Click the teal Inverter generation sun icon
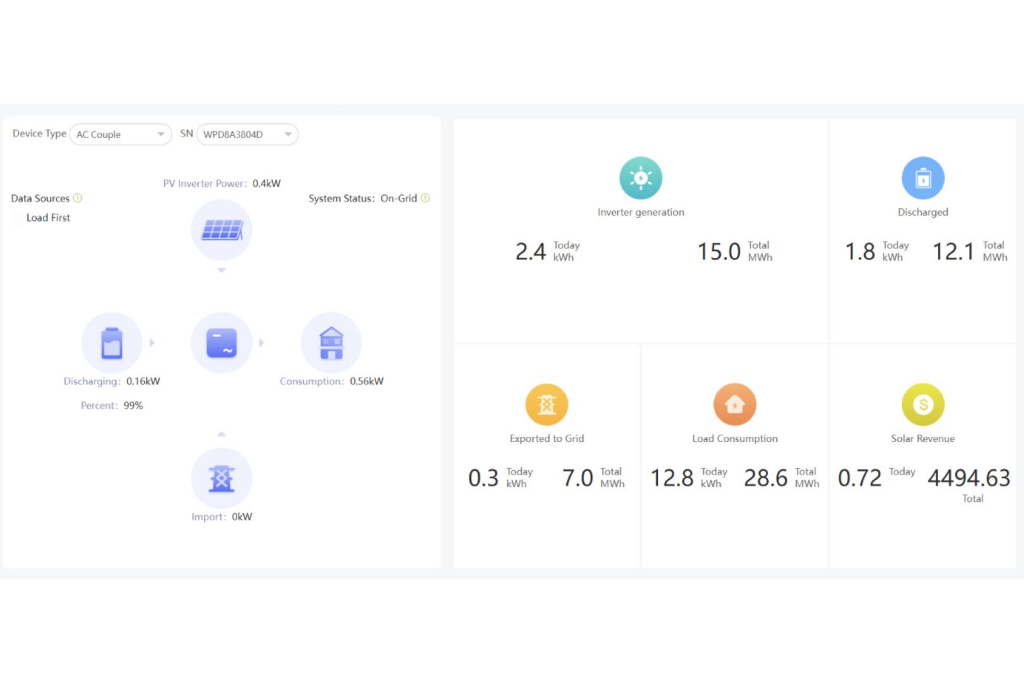This screenshot has width=1024, height=683. pyautogui.click(x=641, y=179)
